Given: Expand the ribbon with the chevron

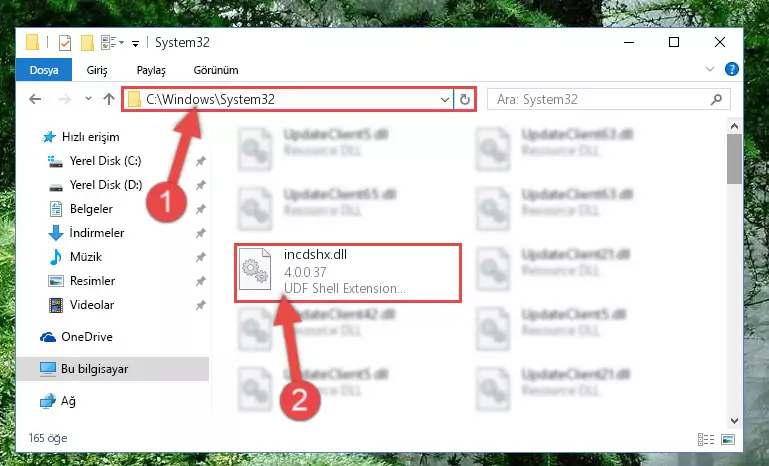Looking at the screenshot, I should [x=710, y=69].
